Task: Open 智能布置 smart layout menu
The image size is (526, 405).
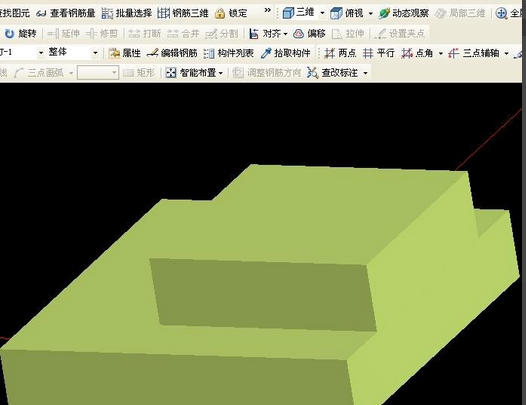Action: coord(194,72)
